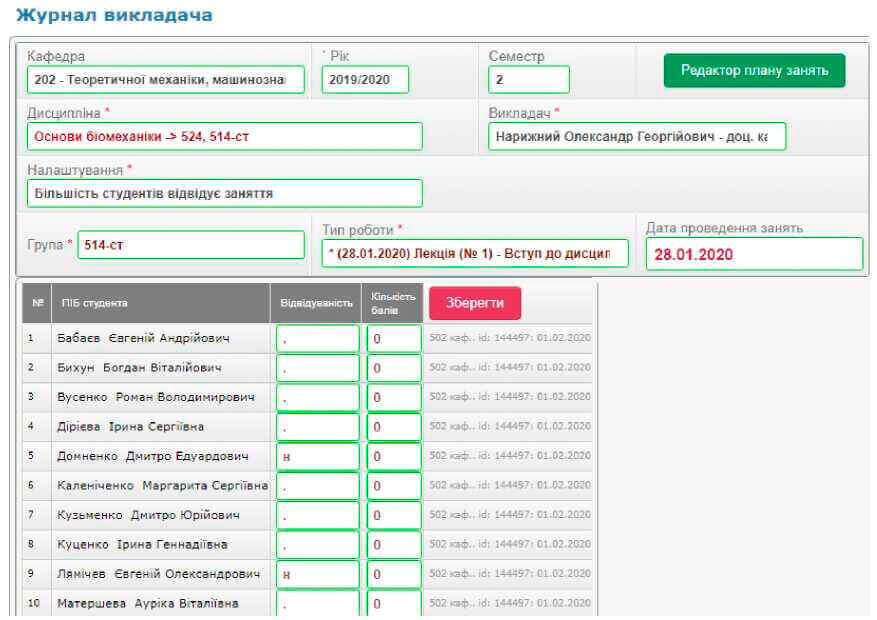Click points field for Каленіченко Маргарита

[x=393, y=486]
